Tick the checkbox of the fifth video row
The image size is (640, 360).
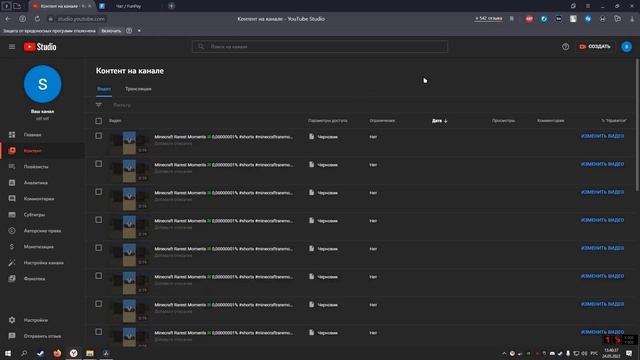[x=99, y=248]
